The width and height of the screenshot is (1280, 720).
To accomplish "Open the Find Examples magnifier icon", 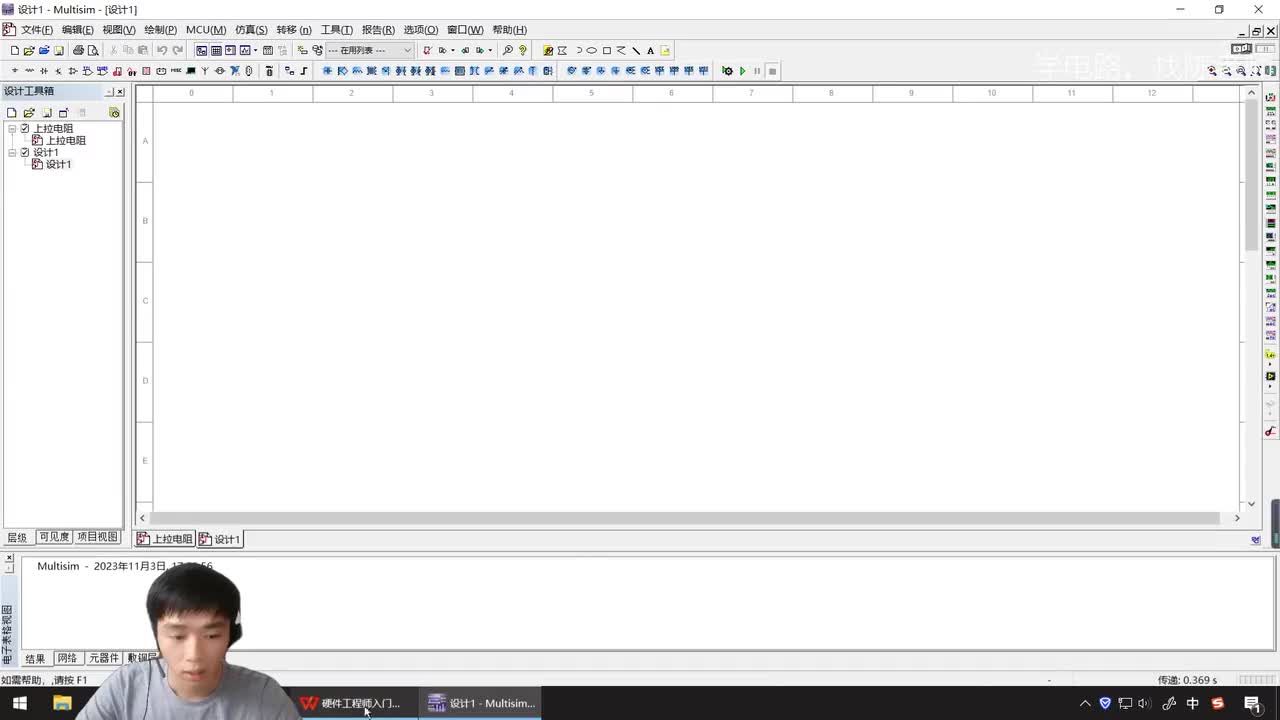I will pos(507,50).
